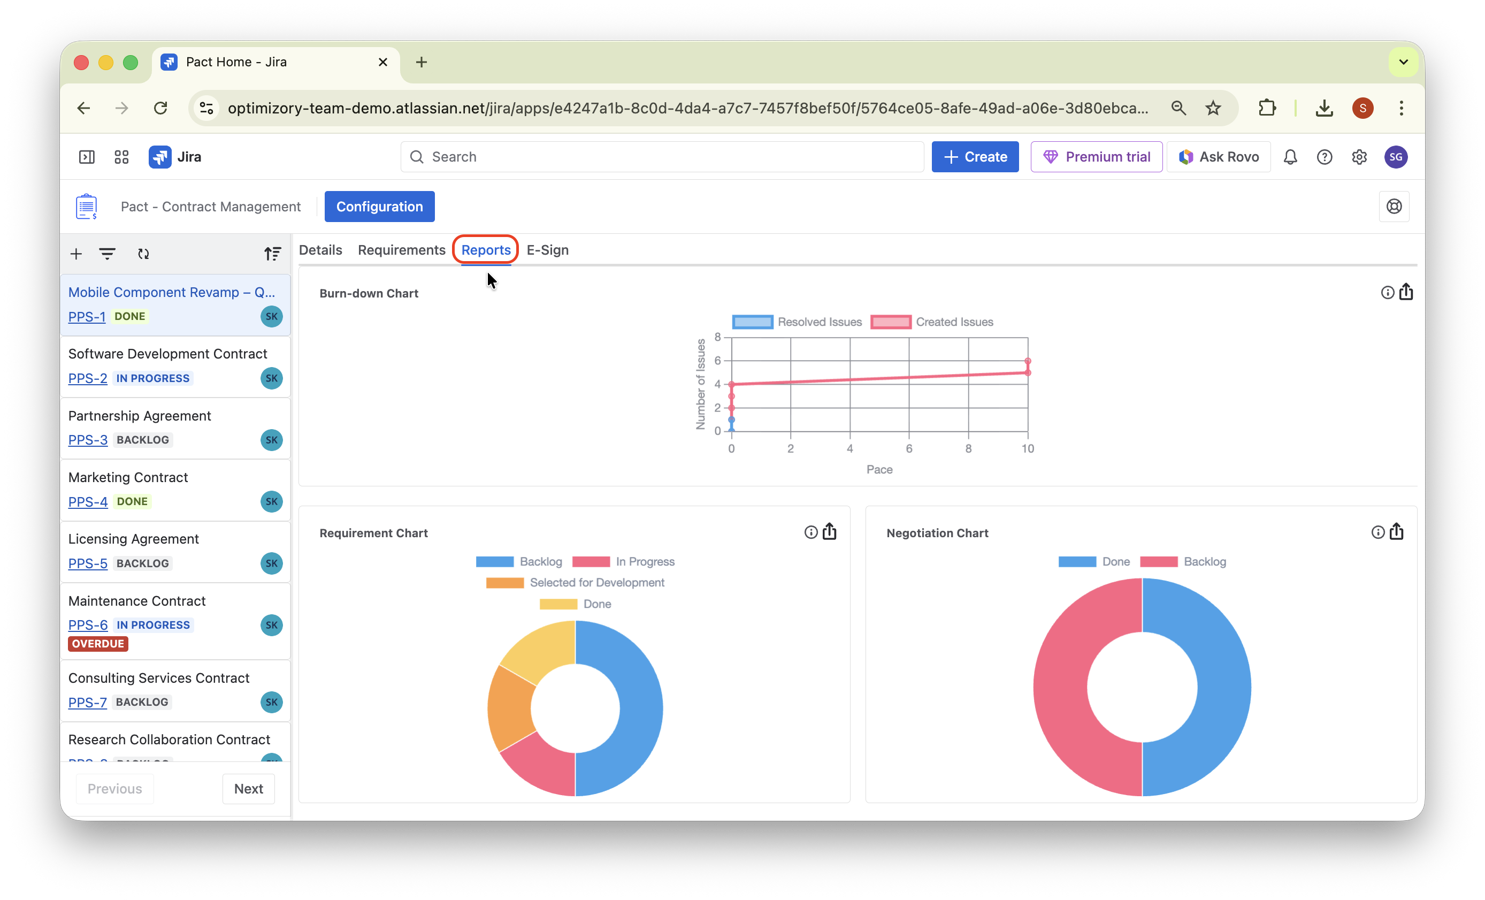Open the project Configuration button
The height and width of the screenshot is (900, 1485).
(x=379, y=206)
